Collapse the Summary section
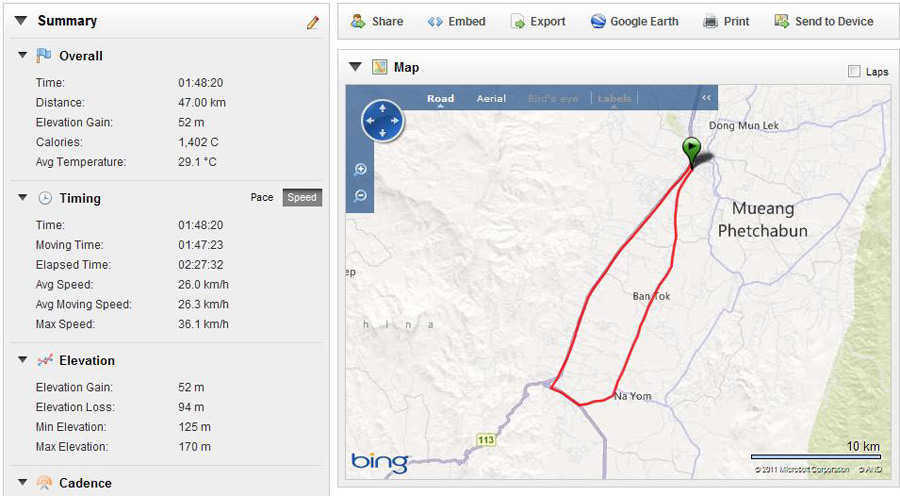 click(21, 21)
